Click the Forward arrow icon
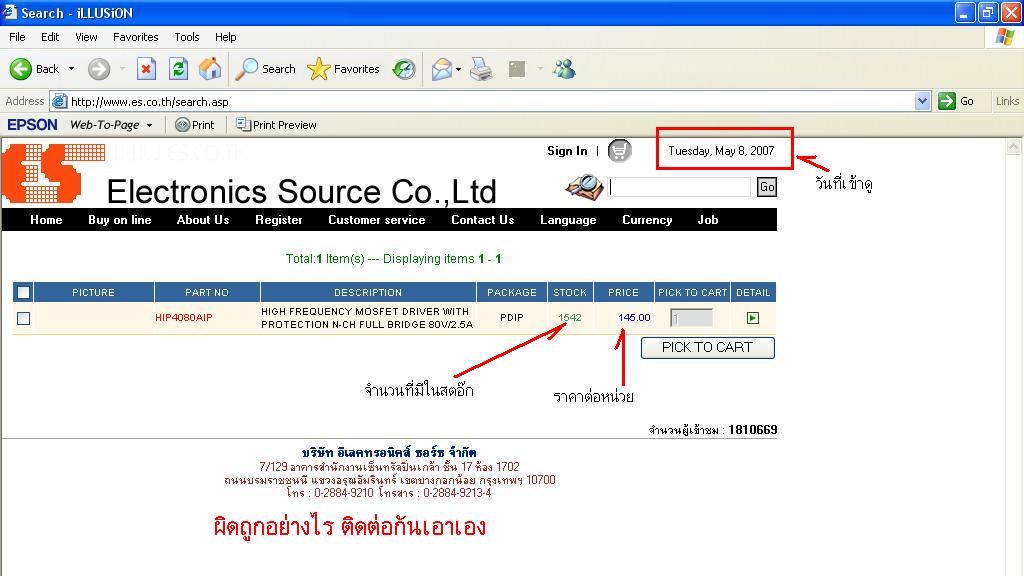The width and height of the screenshot is (1024, 576). coord(99,69)
